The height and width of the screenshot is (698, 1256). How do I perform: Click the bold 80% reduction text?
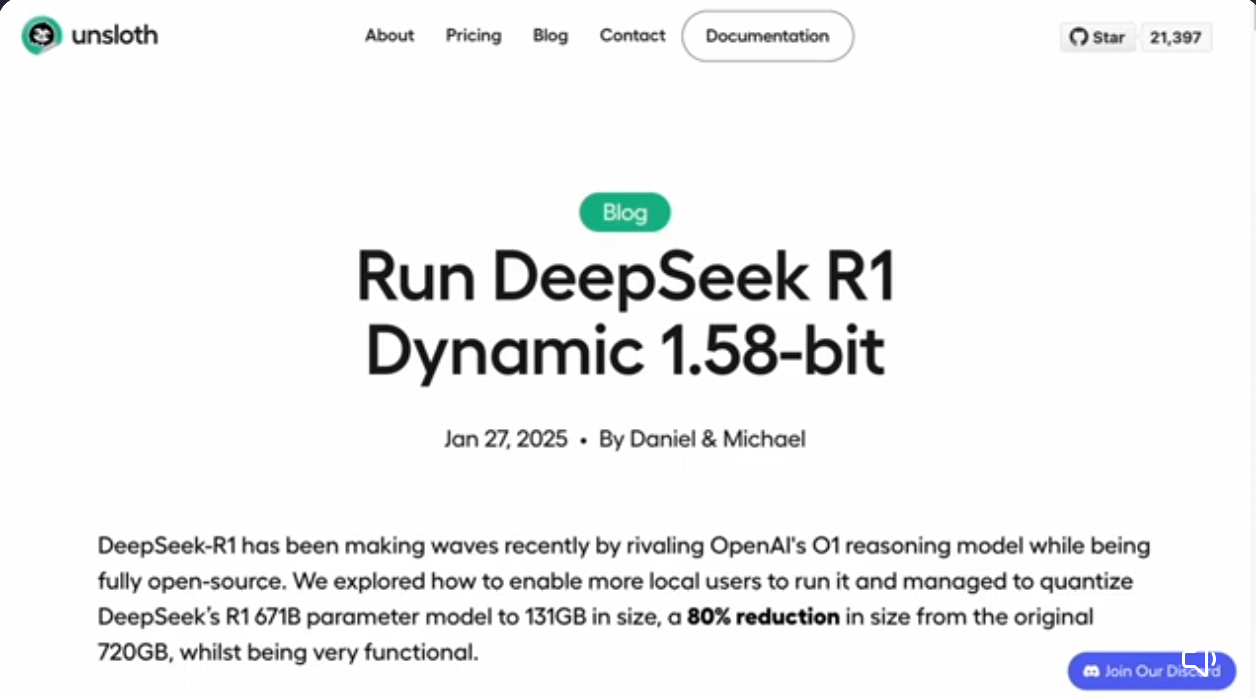point(763,617)
